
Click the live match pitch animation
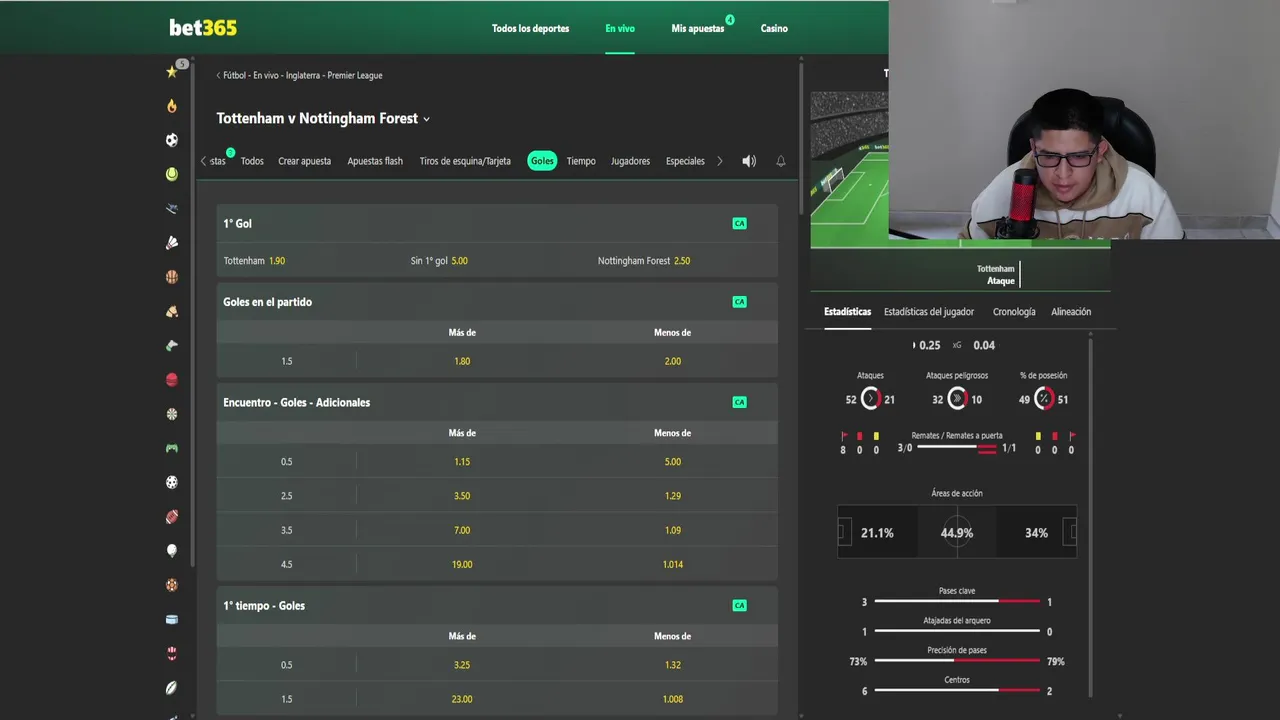point(849,170)
